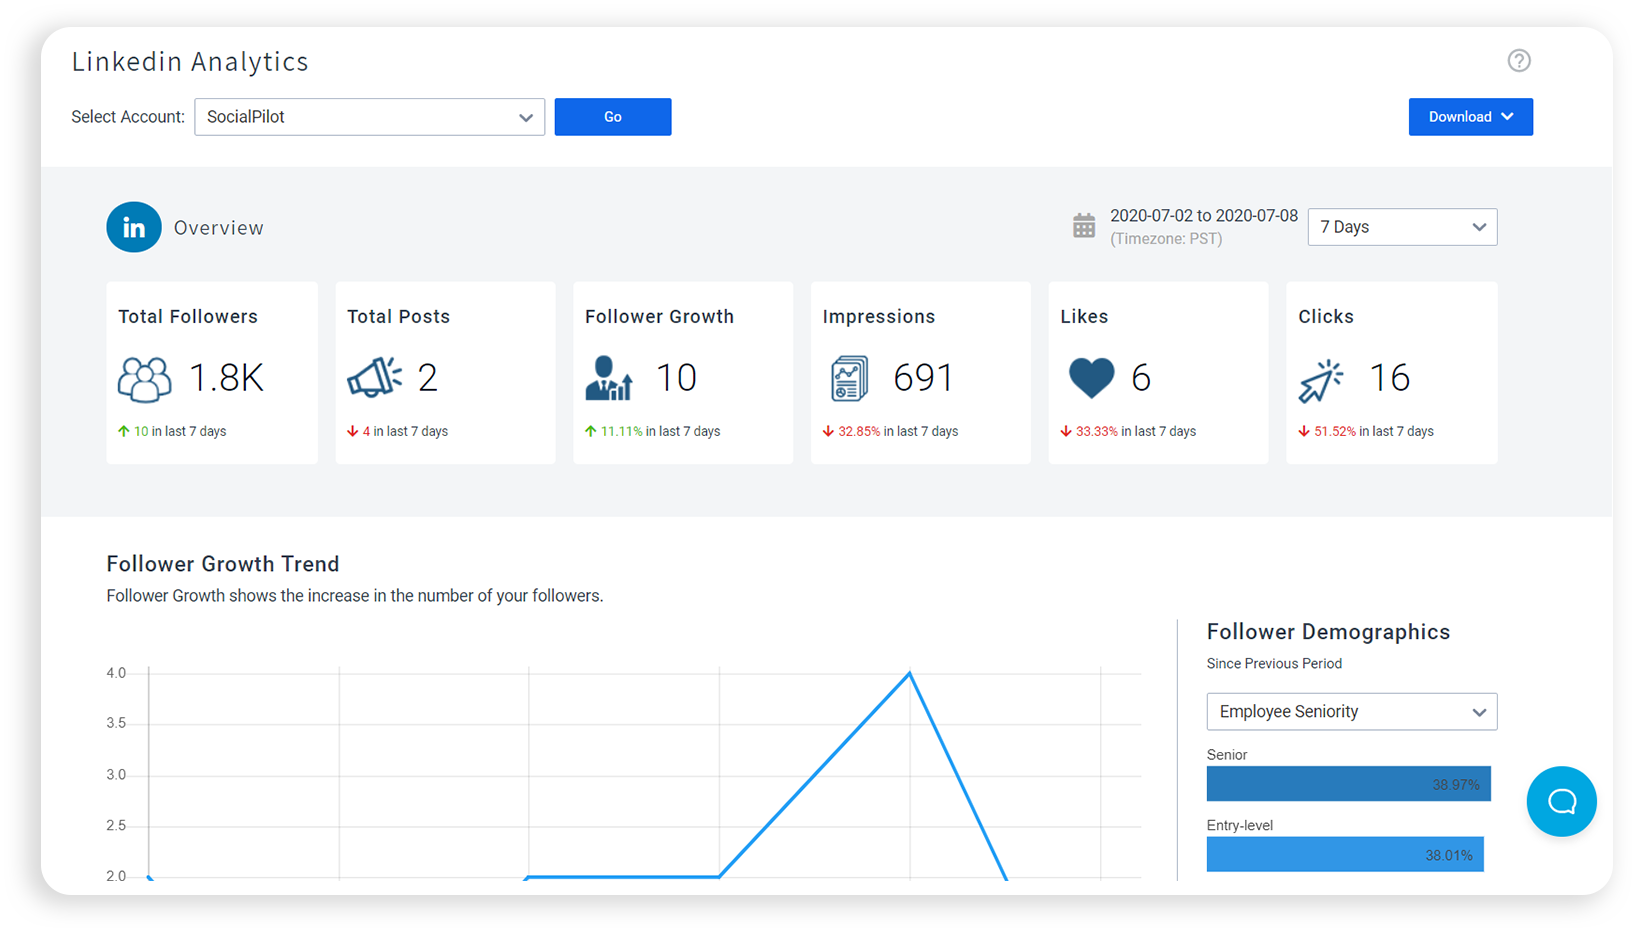
Task: Click the Follower Growth Trend heading
Action: pos(223,564)
